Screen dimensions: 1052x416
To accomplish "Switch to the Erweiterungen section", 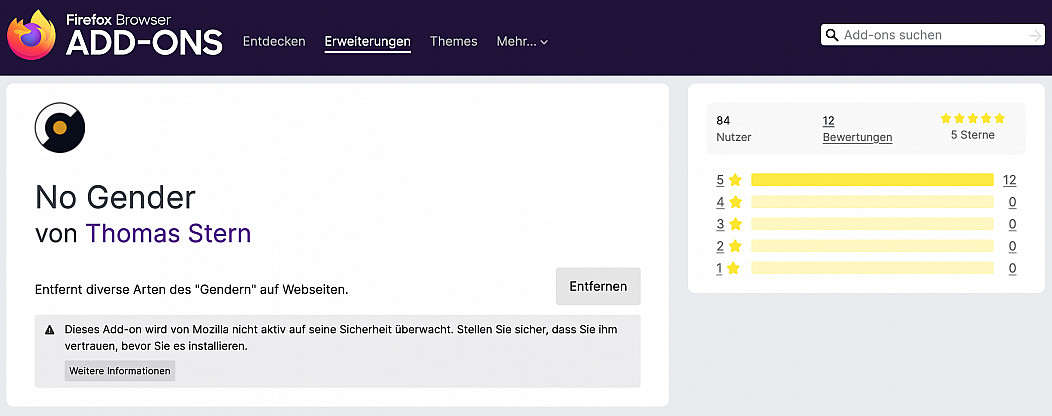I will (367, 41).
